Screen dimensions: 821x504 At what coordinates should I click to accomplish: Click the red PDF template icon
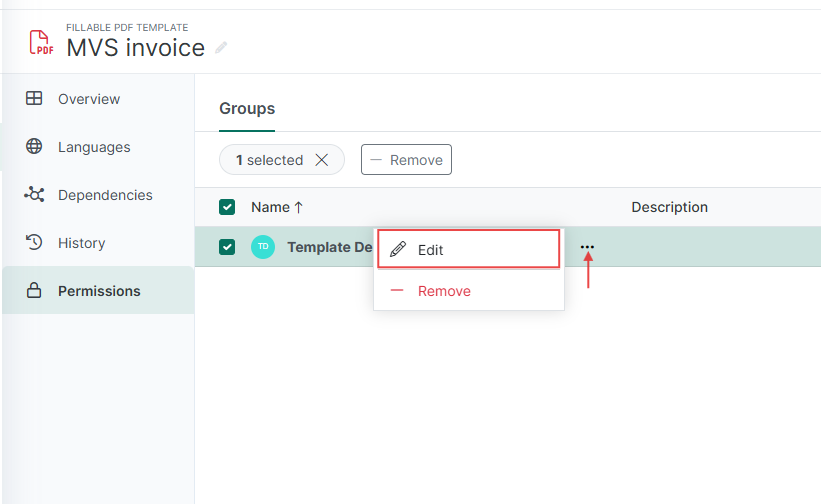click(x=41, y=42)
